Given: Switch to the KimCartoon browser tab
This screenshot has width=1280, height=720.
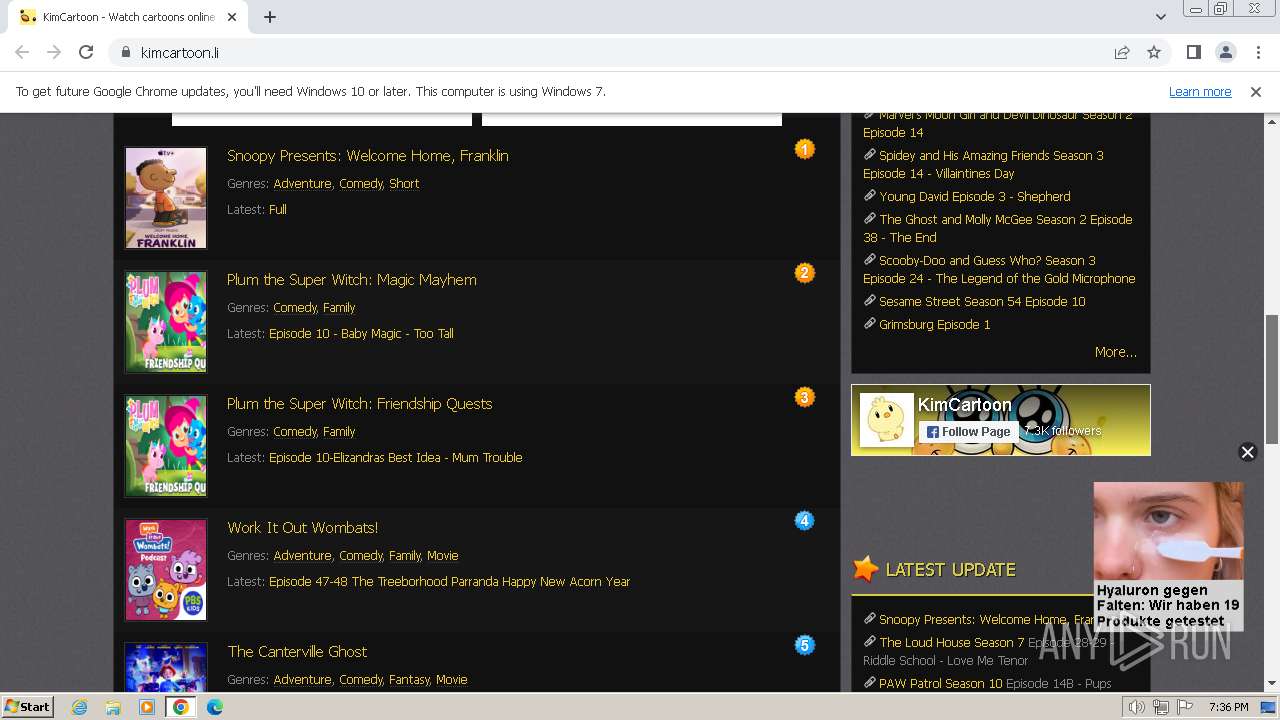Looking at the screenshot, I should (128, 17).
